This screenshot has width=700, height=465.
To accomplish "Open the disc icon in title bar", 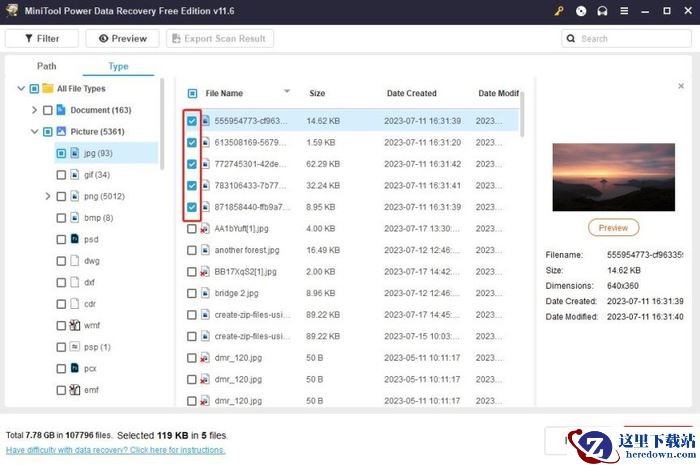I will [x=581, y=11].
